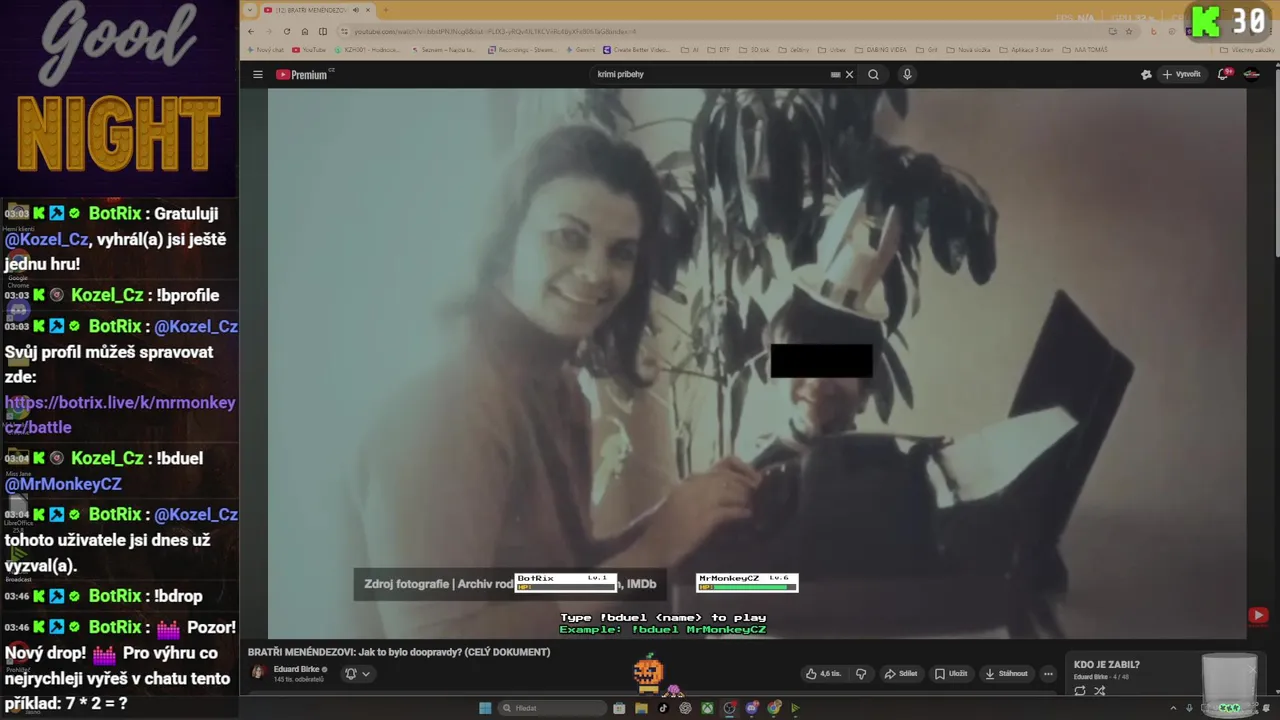Viewport: 1280px width, 720px height.
Task: Open the tab search chevron in the browser
Action: click(x=250, y=10)
